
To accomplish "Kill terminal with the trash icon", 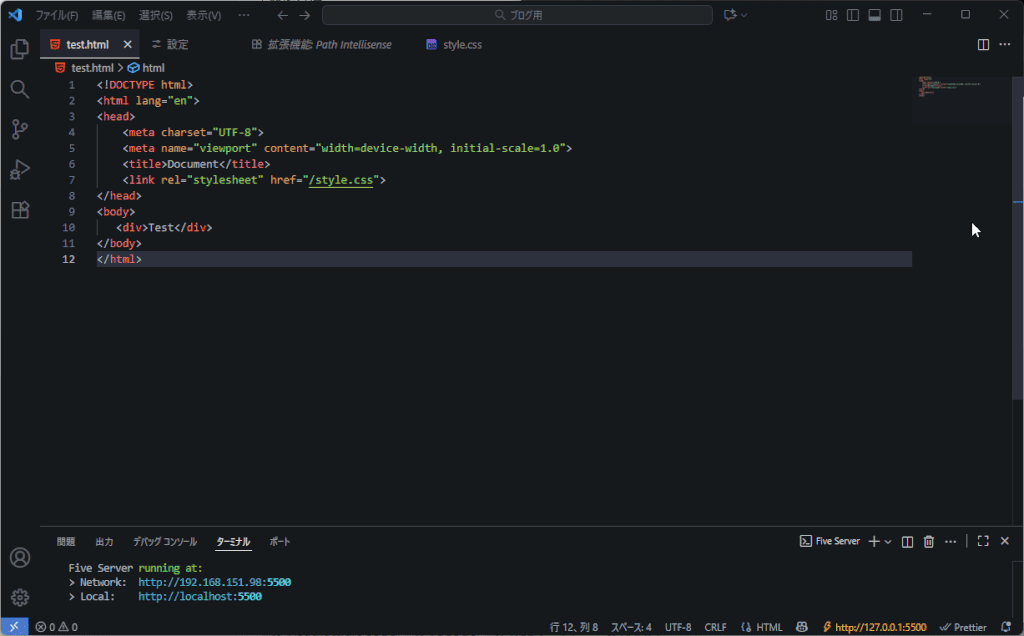I will (x=929, y=541).
